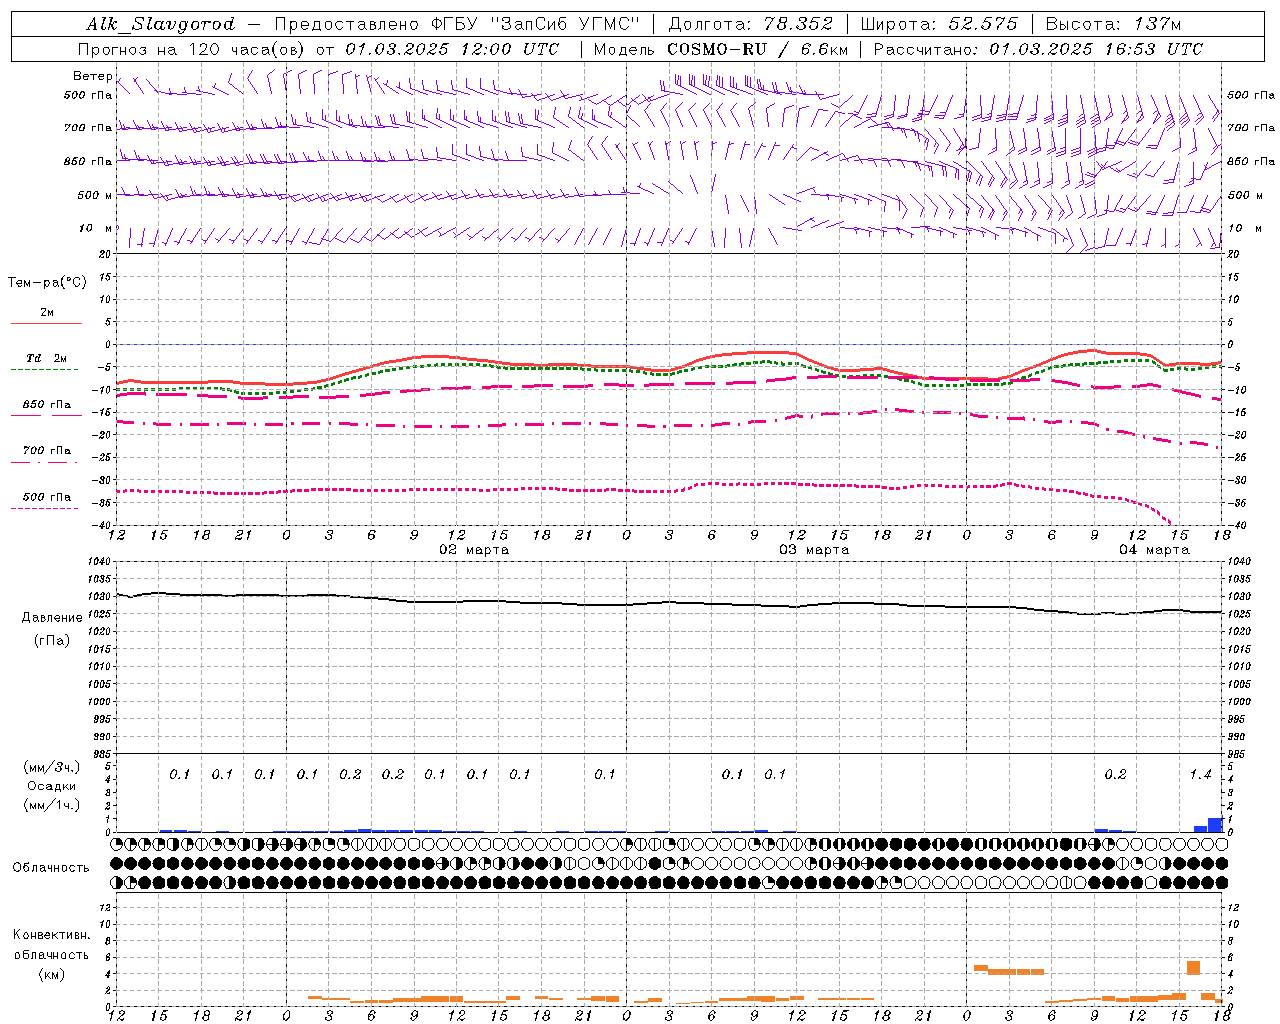Click the start time 01.03.2025 12:00 UTC
Screen dimensions: 1280x1024
[x=452, y=49]
